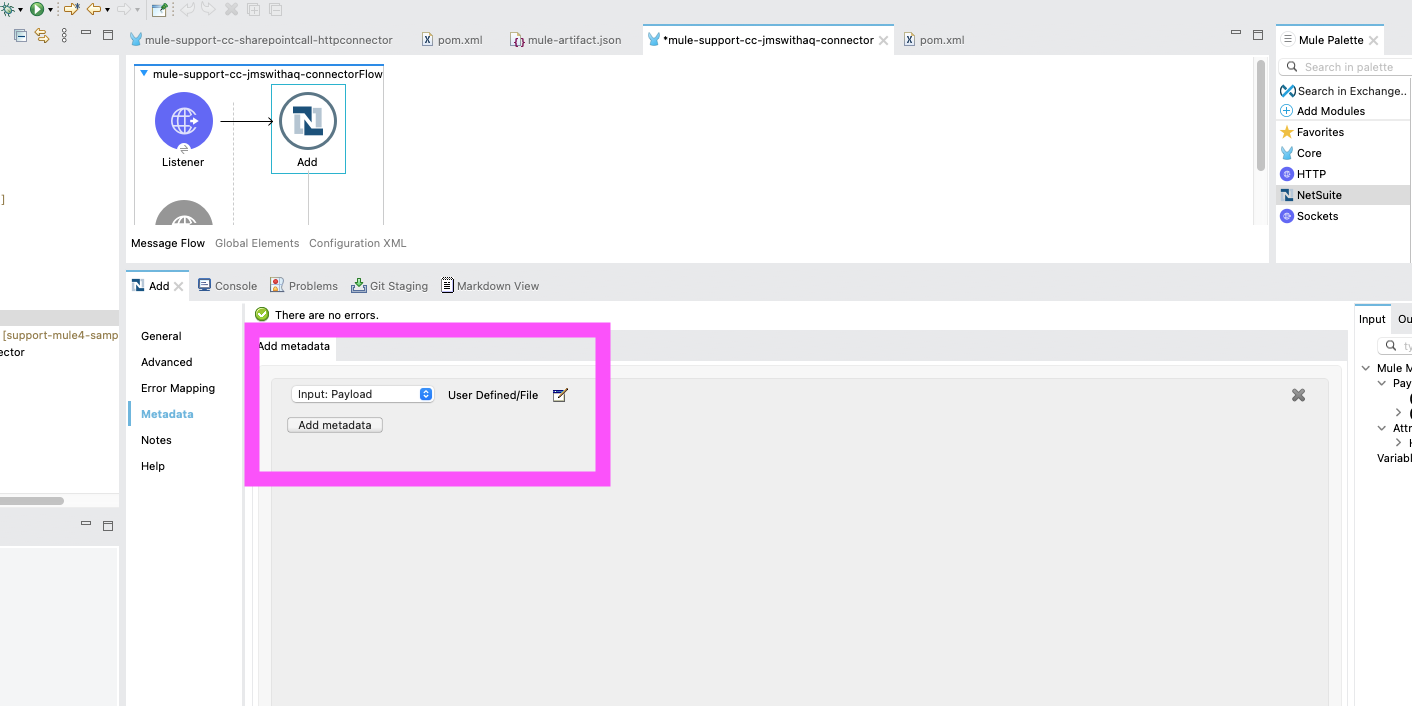The width and height of the screenshot is (1412, 706).
Task: Collapse the mule-support-cc-jmswithaq-connectorFlow triangle
Action: pyautogui.click(x=144, y=74)
